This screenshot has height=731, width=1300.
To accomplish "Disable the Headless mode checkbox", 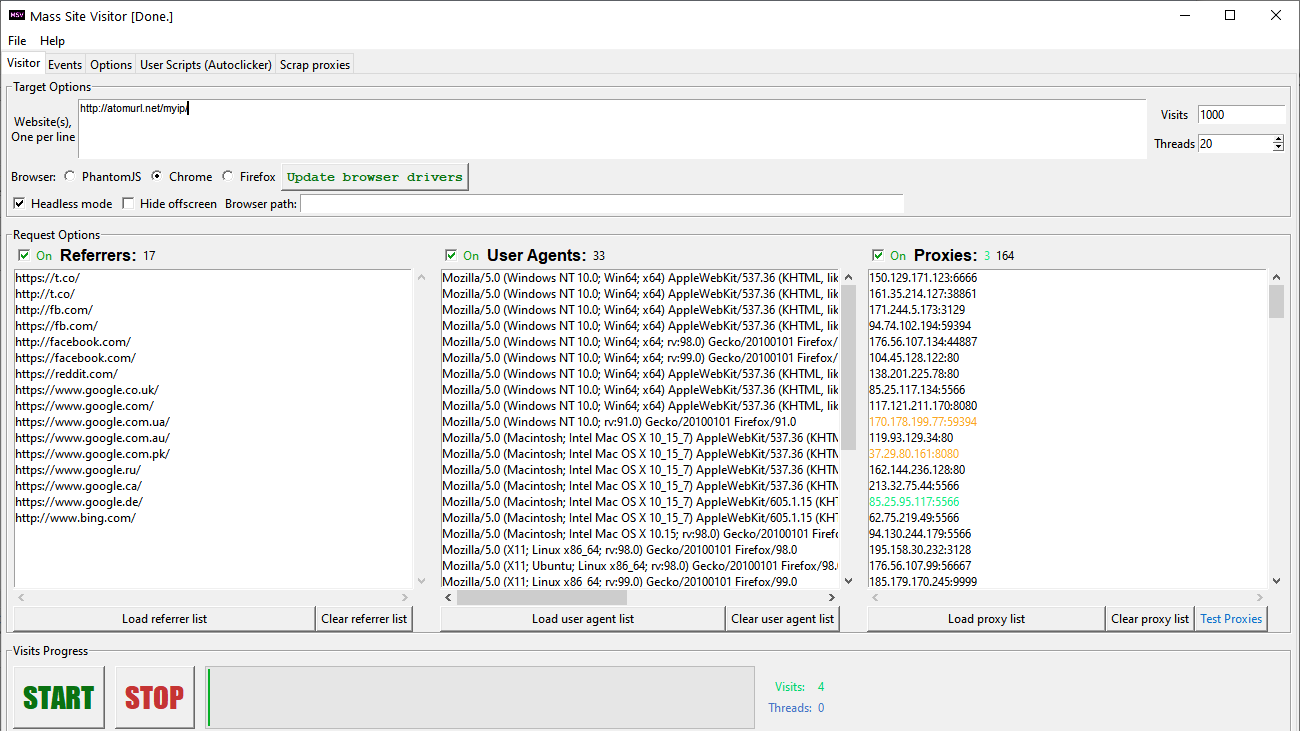I will [19, 204].
